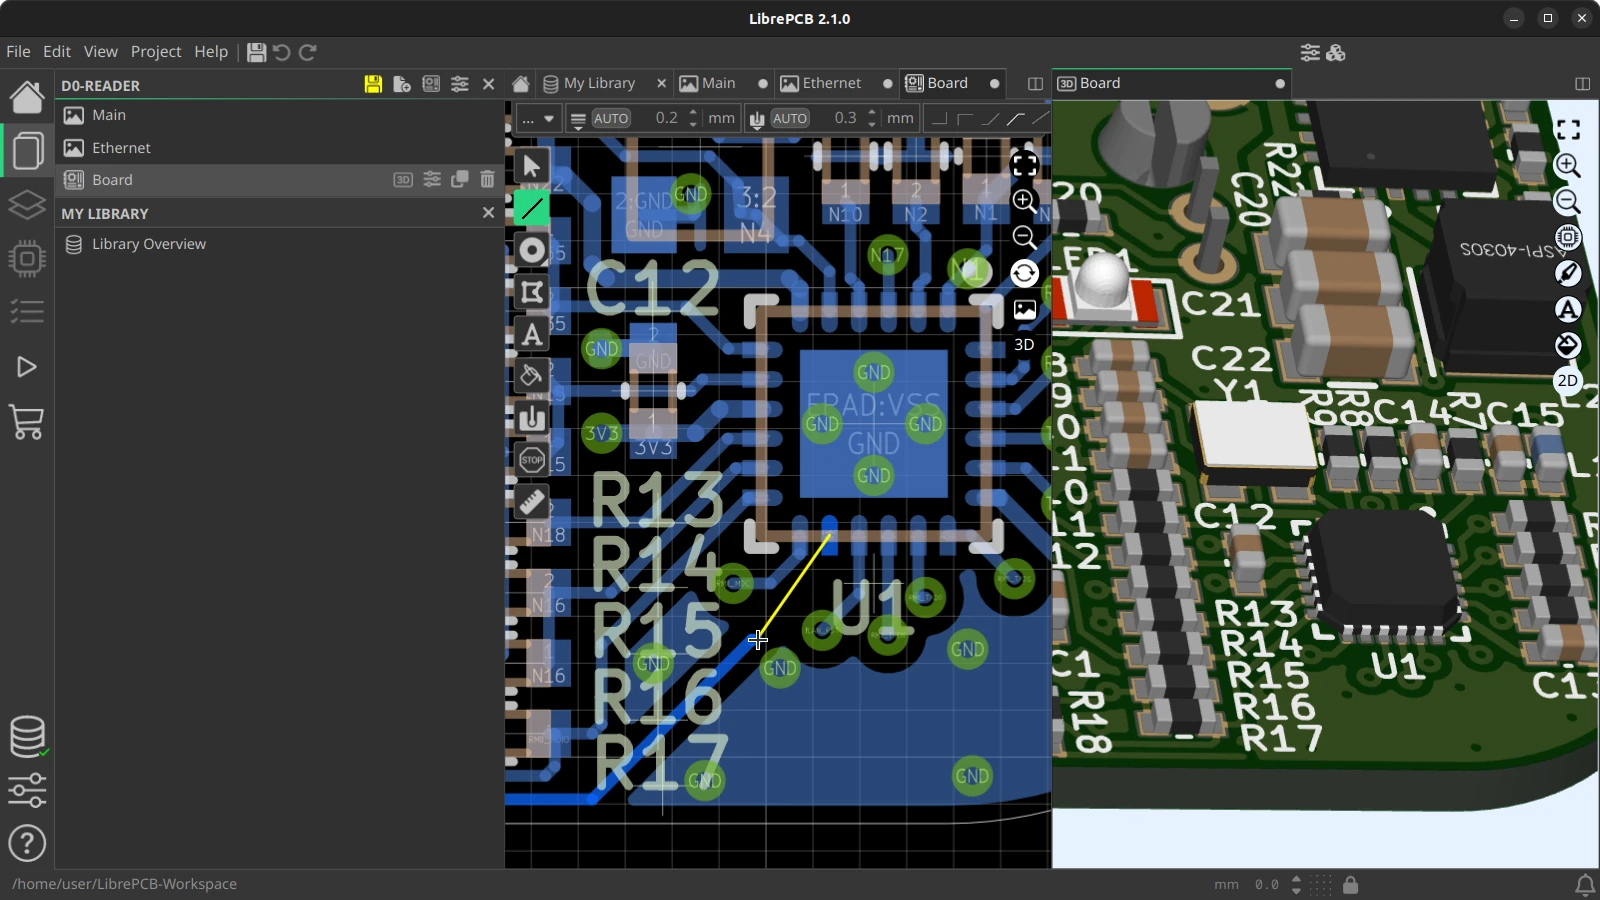The image size is (1600, 900).
Task: Open the File menu
Action: point(18,52)
